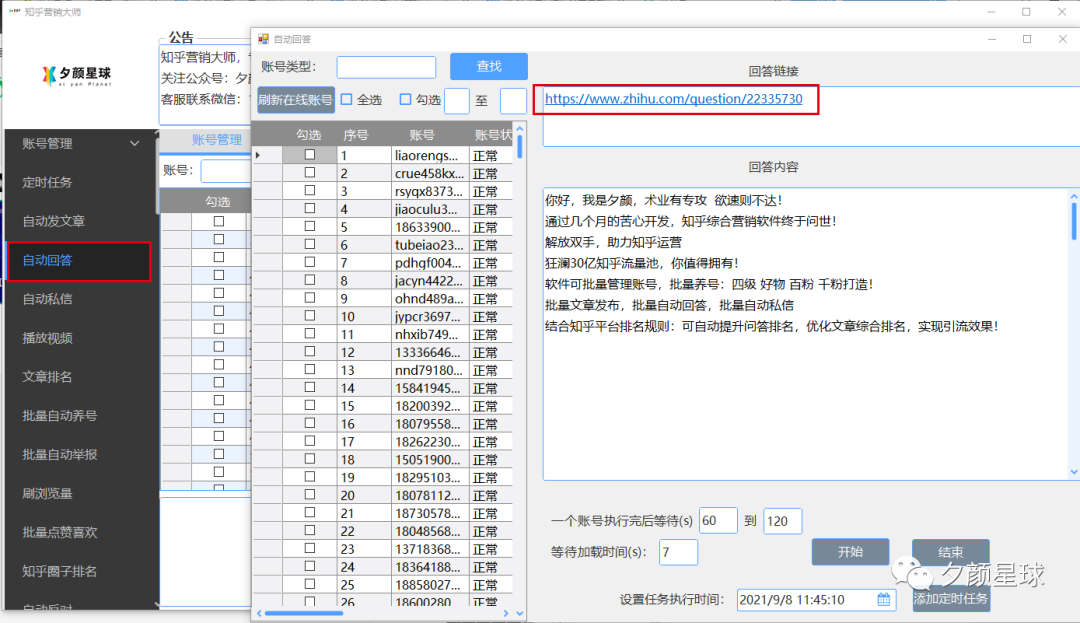This screenshot has width=1080, height=623.
Task: Maximize the 自动回答 window
Action: [x=1027, y=39]
